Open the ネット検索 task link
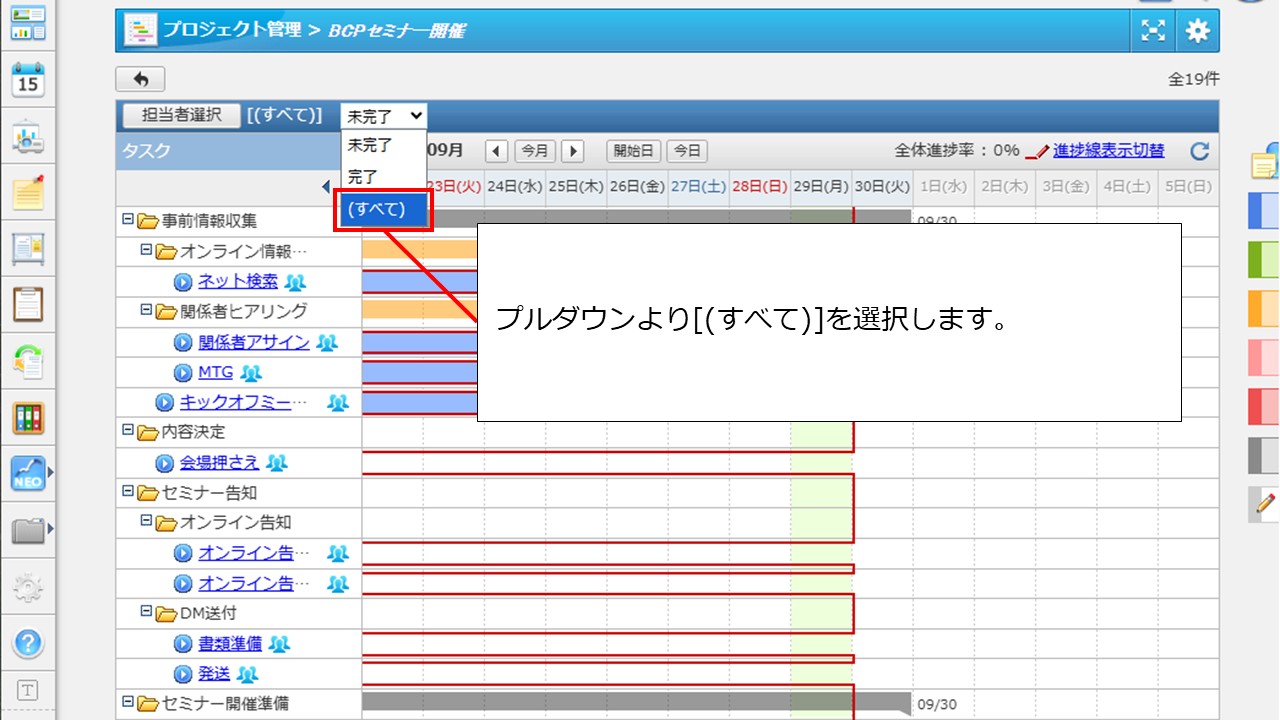1280x720 pixels. (x=238, y=282)
